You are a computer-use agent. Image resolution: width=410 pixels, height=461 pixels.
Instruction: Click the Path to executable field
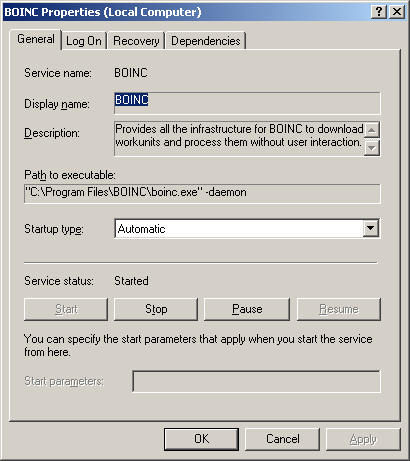(x=202, y=193)
